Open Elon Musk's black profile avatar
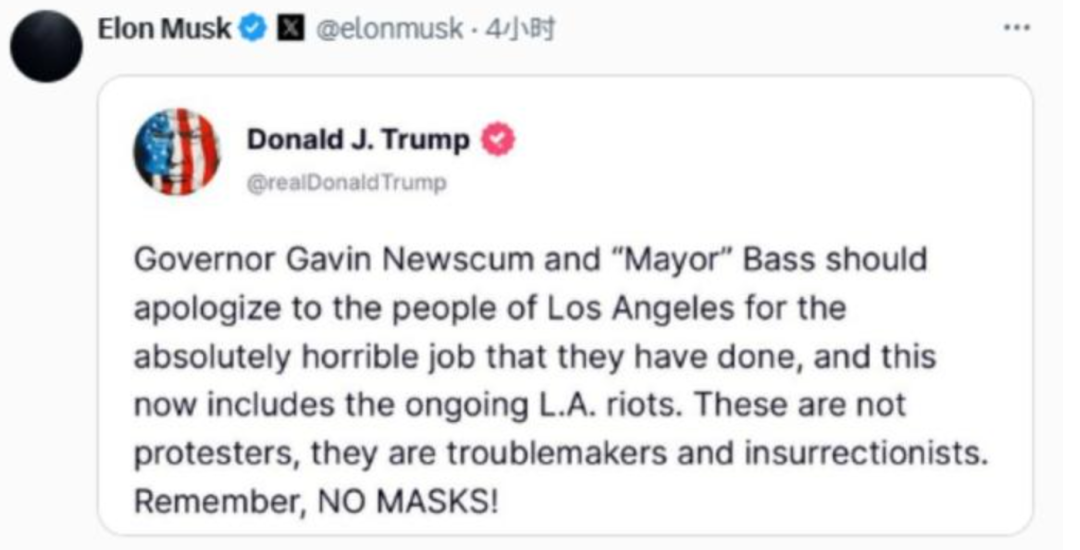1080x550 pixels. tap(46, 47)
